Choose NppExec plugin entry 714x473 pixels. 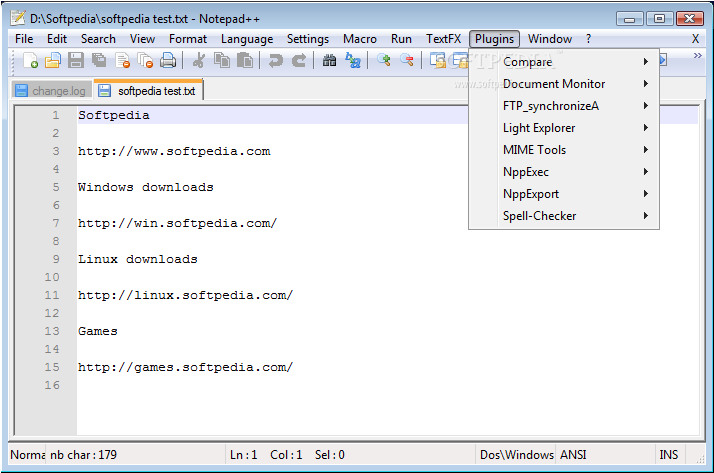pyautogui.click(x=564, y=172)
